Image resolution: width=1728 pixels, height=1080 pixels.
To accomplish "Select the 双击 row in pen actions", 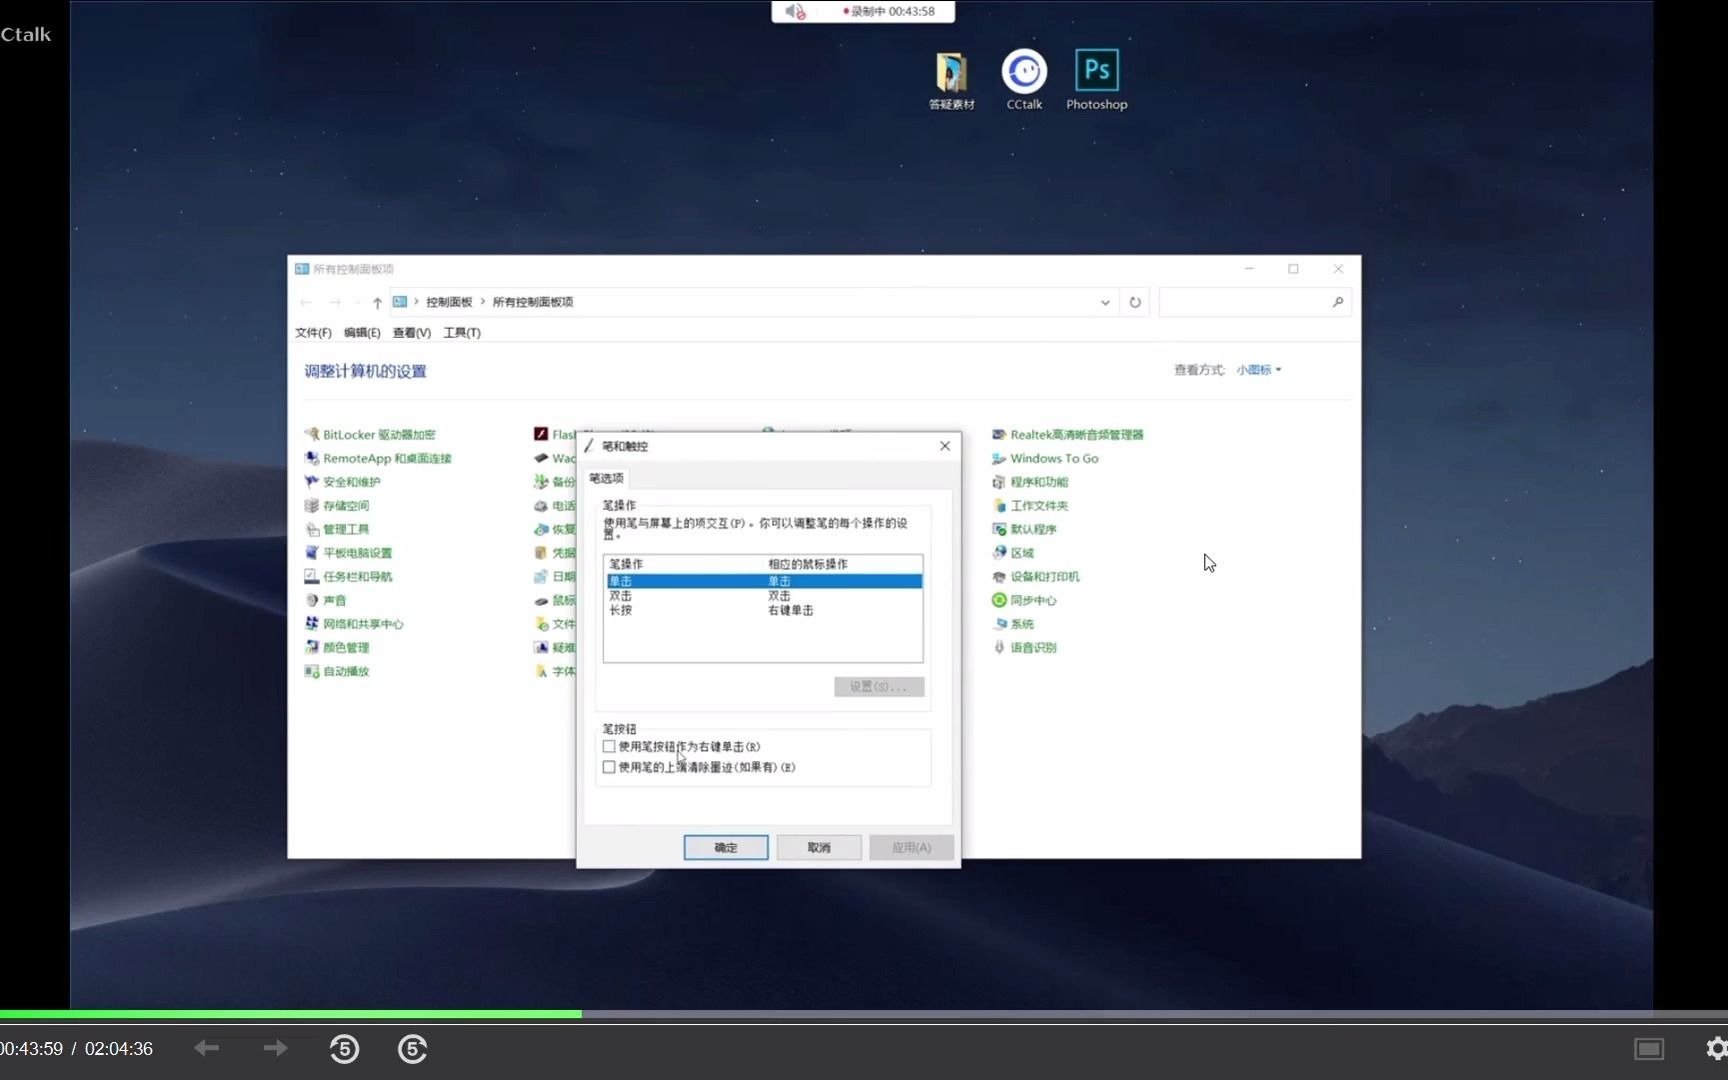I will (x=763, y=595).
